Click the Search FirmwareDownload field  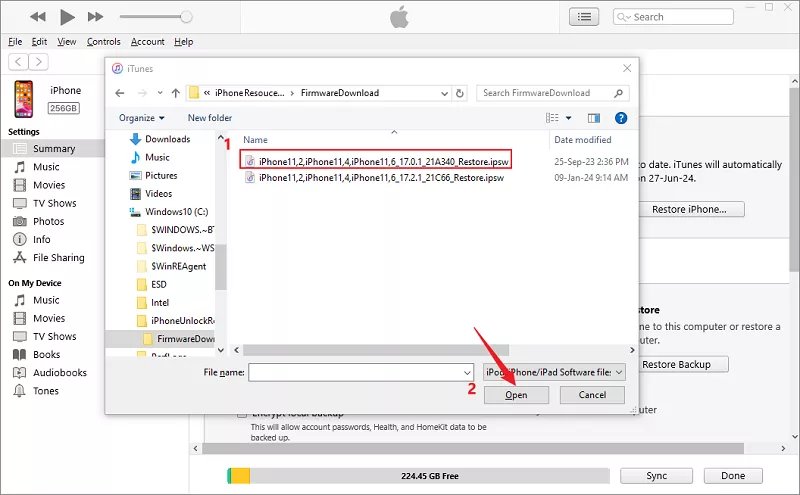click(553, 93)
